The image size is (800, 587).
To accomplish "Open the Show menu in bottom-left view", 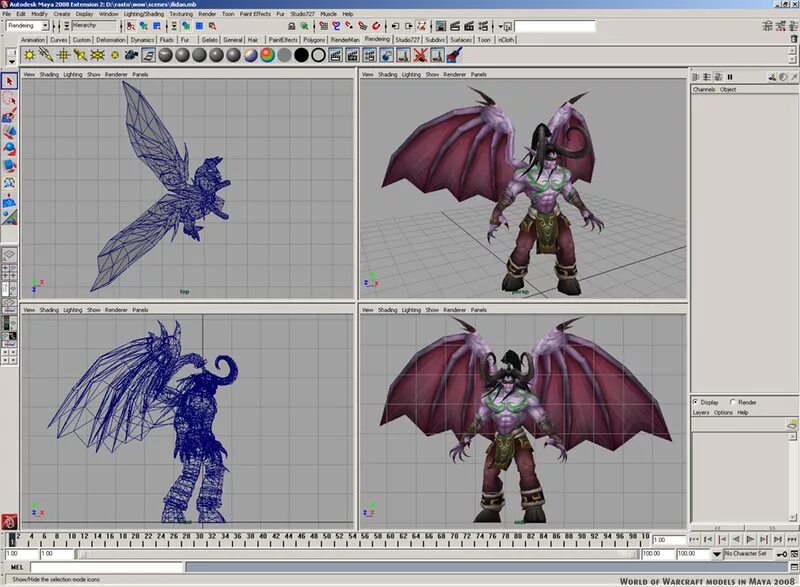I will (x=93, y=310).
